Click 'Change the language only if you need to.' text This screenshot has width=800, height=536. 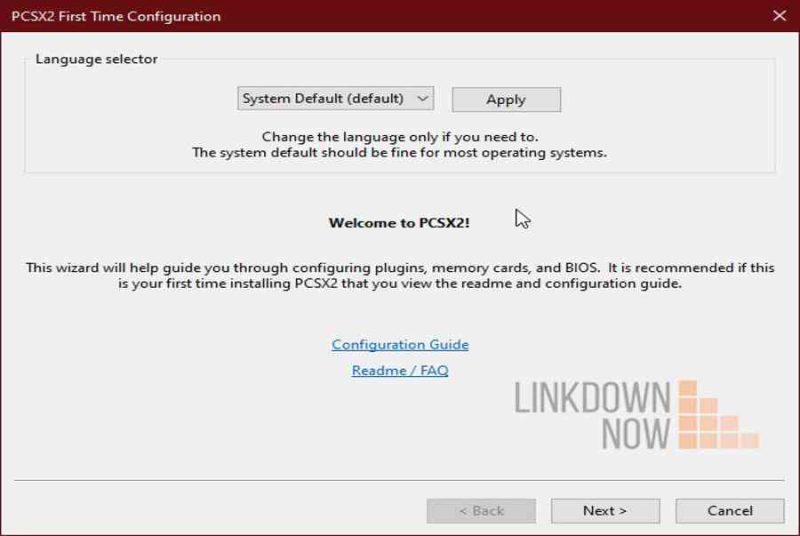400,137
